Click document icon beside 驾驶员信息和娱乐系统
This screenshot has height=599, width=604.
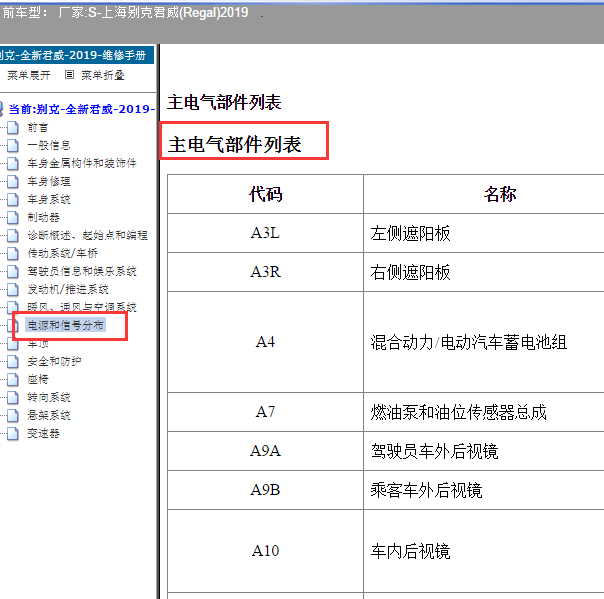tap(13, 271)
